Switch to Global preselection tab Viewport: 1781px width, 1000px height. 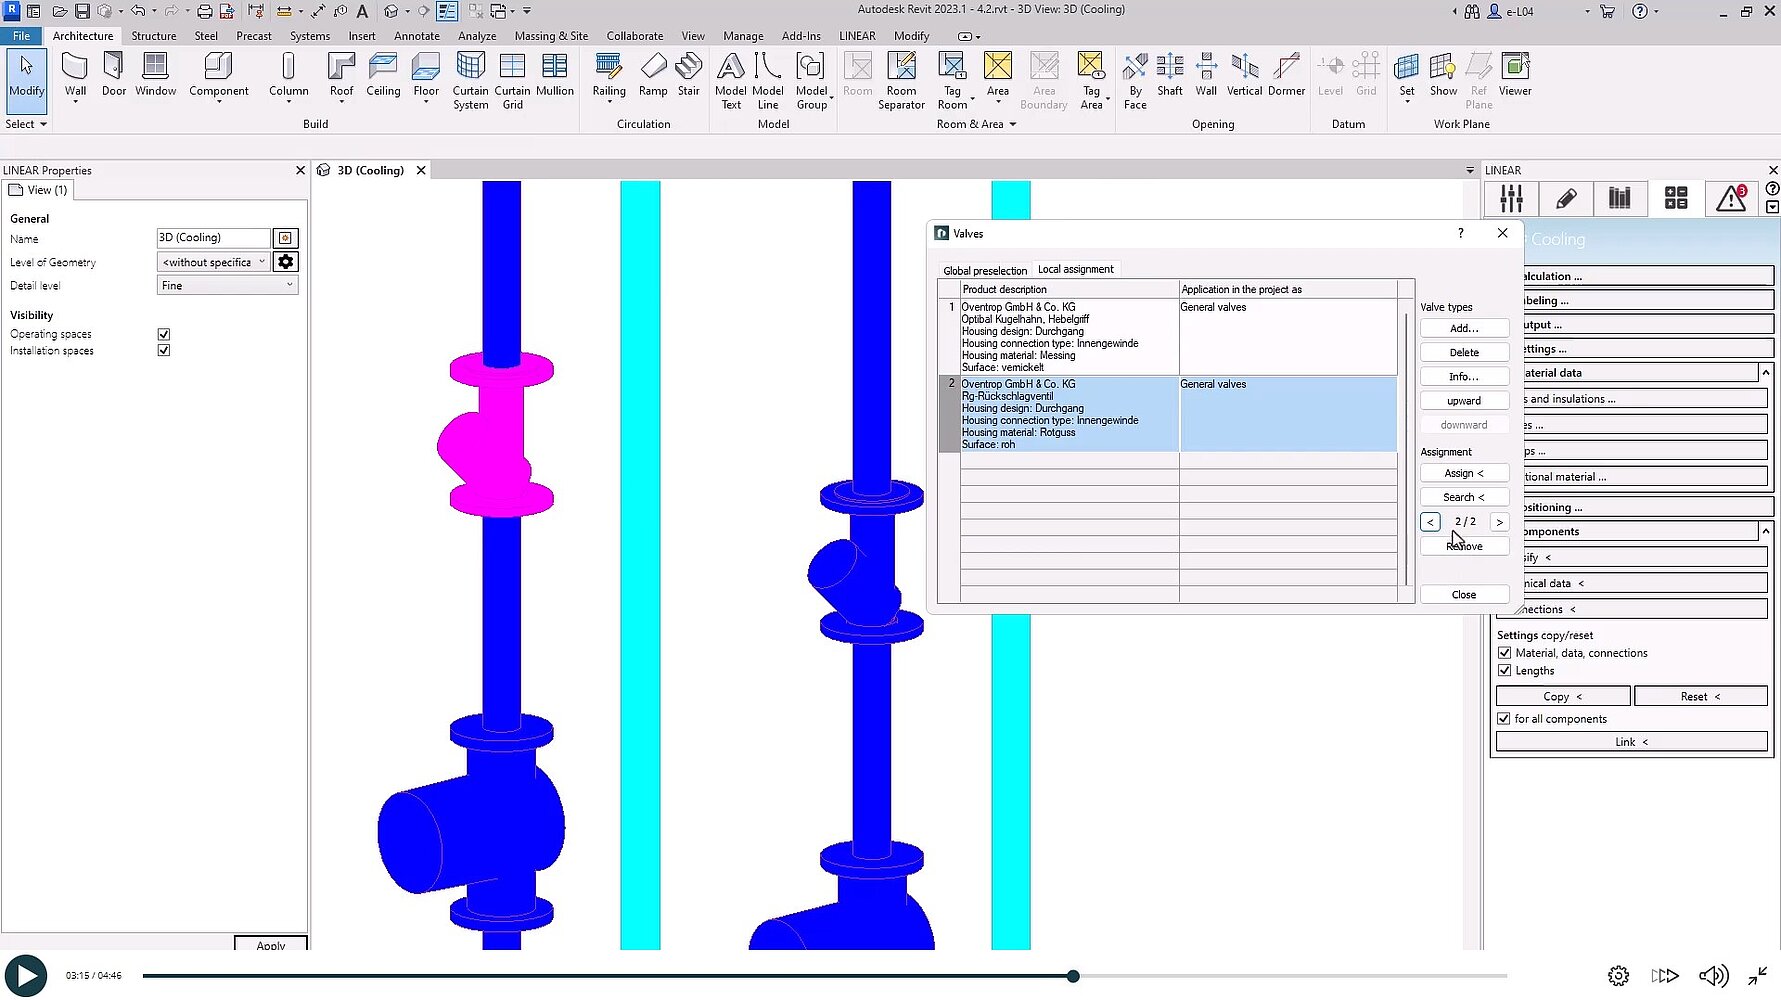coord(984,270)
